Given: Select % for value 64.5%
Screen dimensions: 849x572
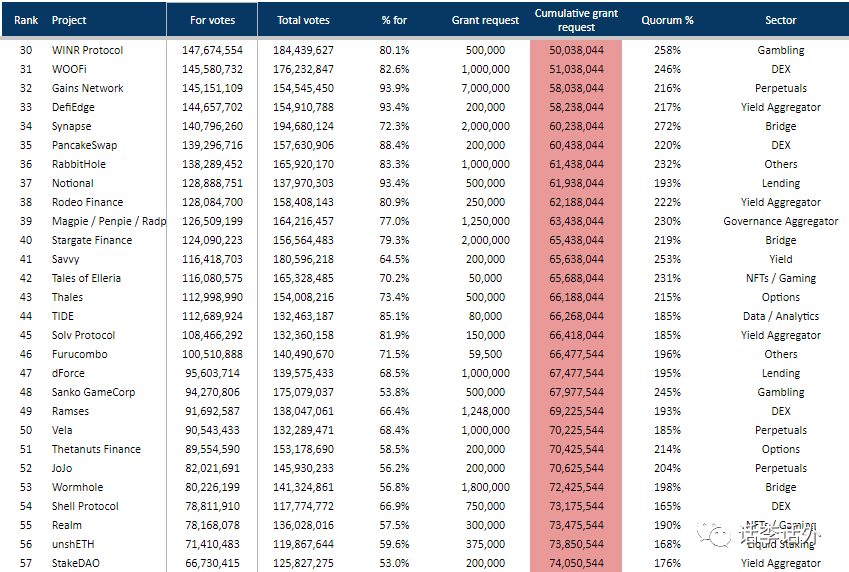Looking at the screenshot, I should pos(394,259).
